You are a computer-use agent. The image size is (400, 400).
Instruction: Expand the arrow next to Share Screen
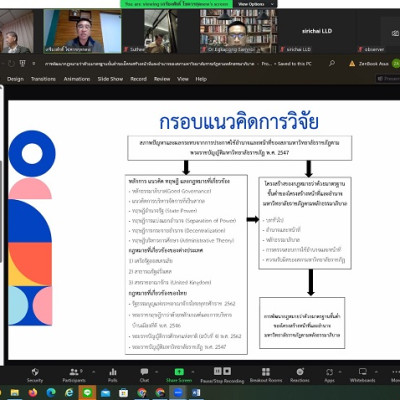click(193, 372)
